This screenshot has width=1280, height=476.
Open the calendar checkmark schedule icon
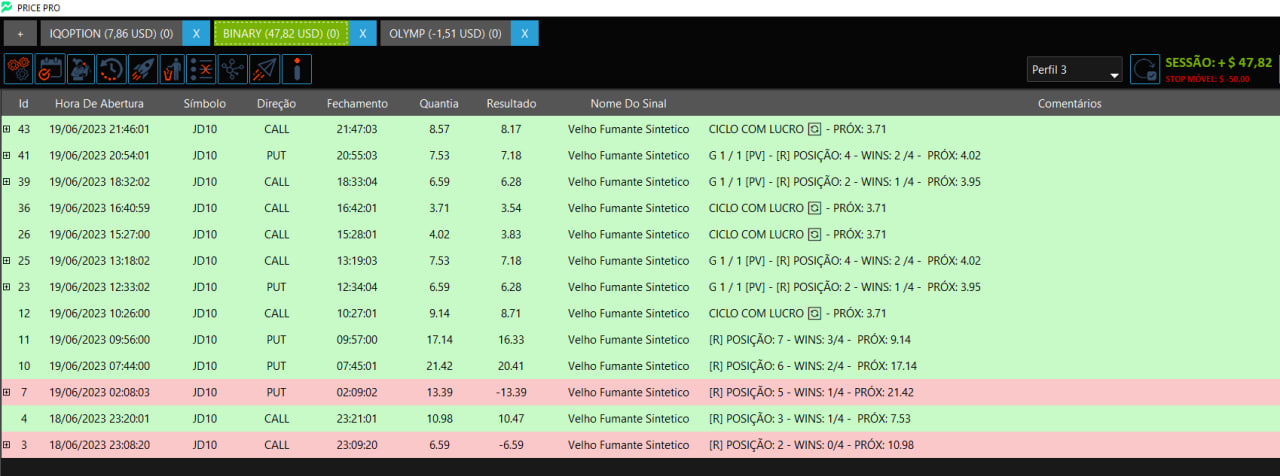point(50,69)
